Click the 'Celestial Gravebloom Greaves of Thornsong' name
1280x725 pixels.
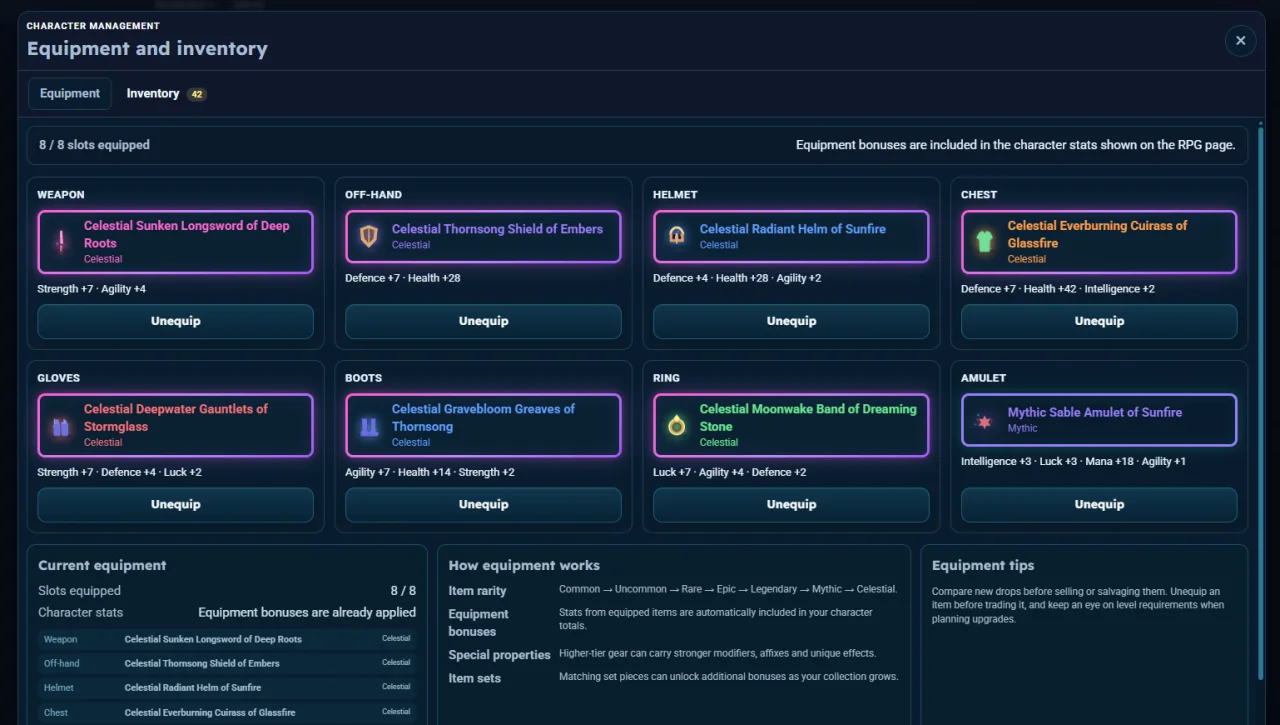click(x=483, y=418)
